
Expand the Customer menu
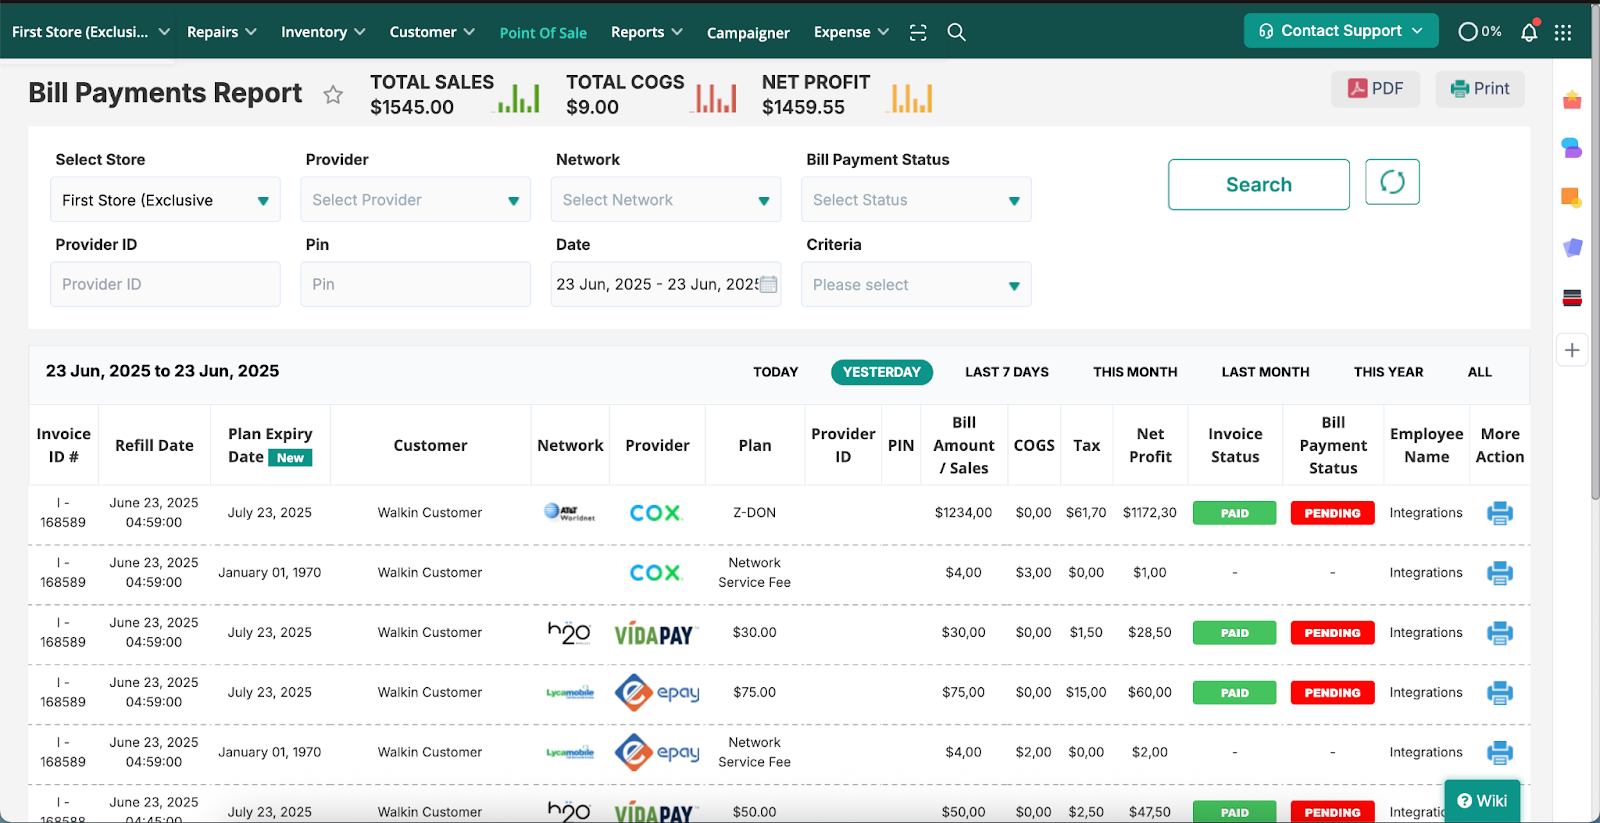432,32
